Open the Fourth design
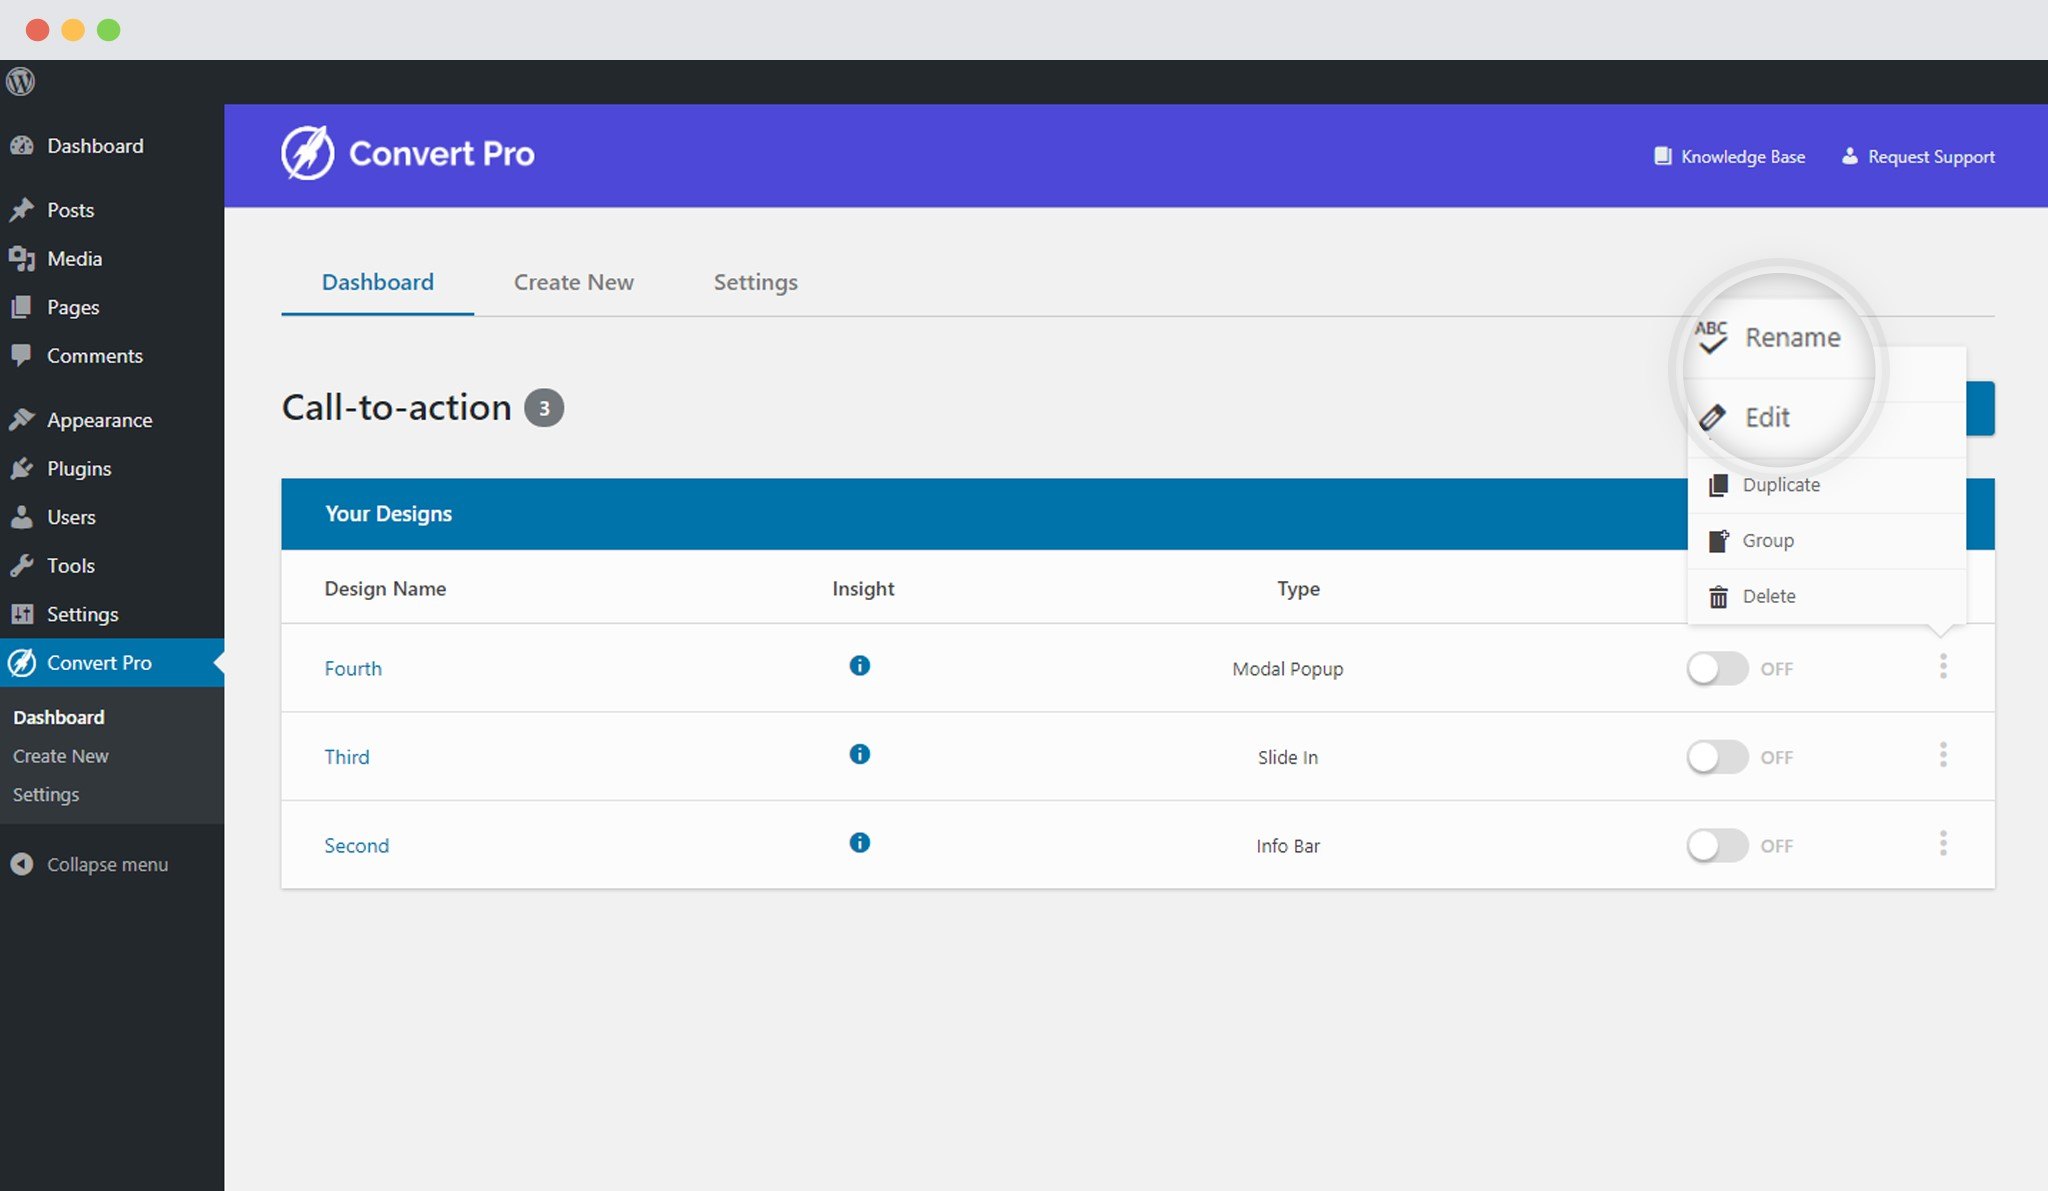This screenshot has height=1191, width=2048. pyautogui.click(x=353, y=668)
